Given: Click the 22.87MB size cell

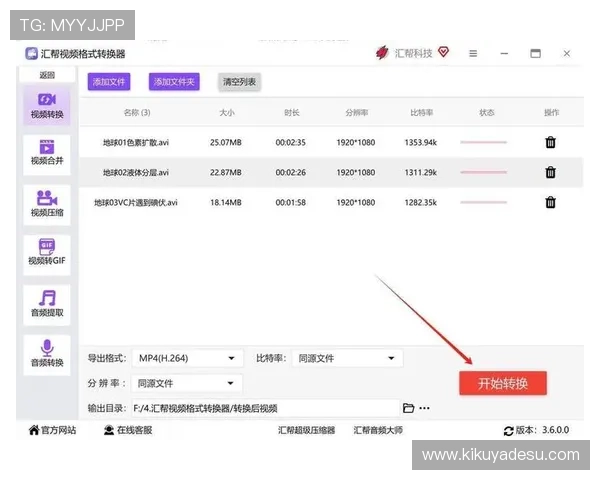Looking at the screenshot, I should pos(226,173).
